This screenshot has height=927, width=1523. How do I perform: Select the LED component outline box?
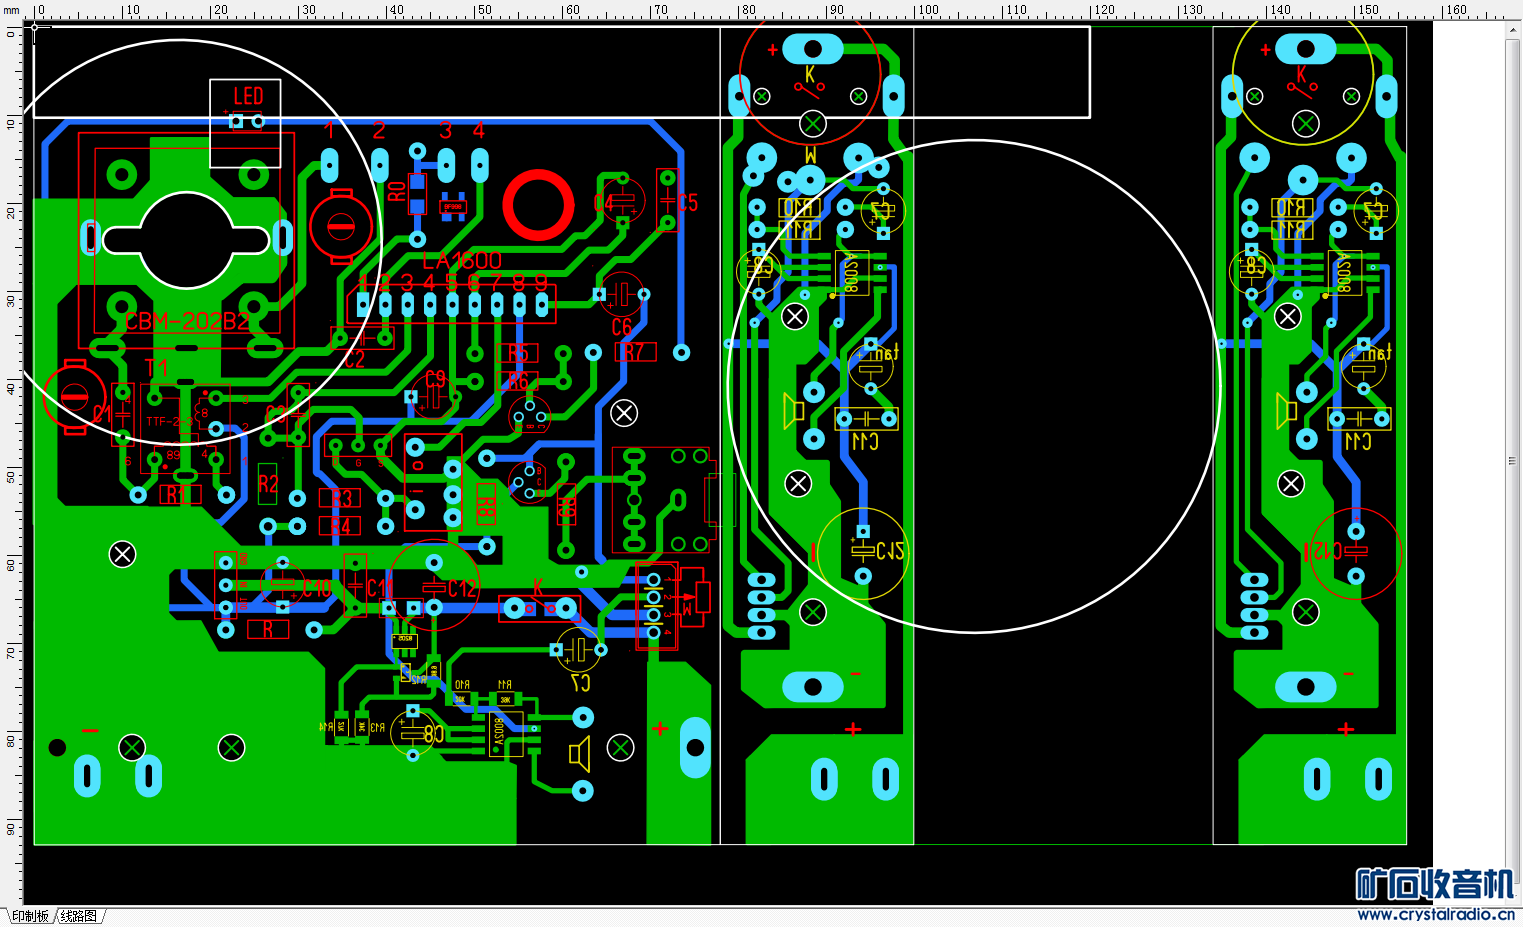[245, 123]
